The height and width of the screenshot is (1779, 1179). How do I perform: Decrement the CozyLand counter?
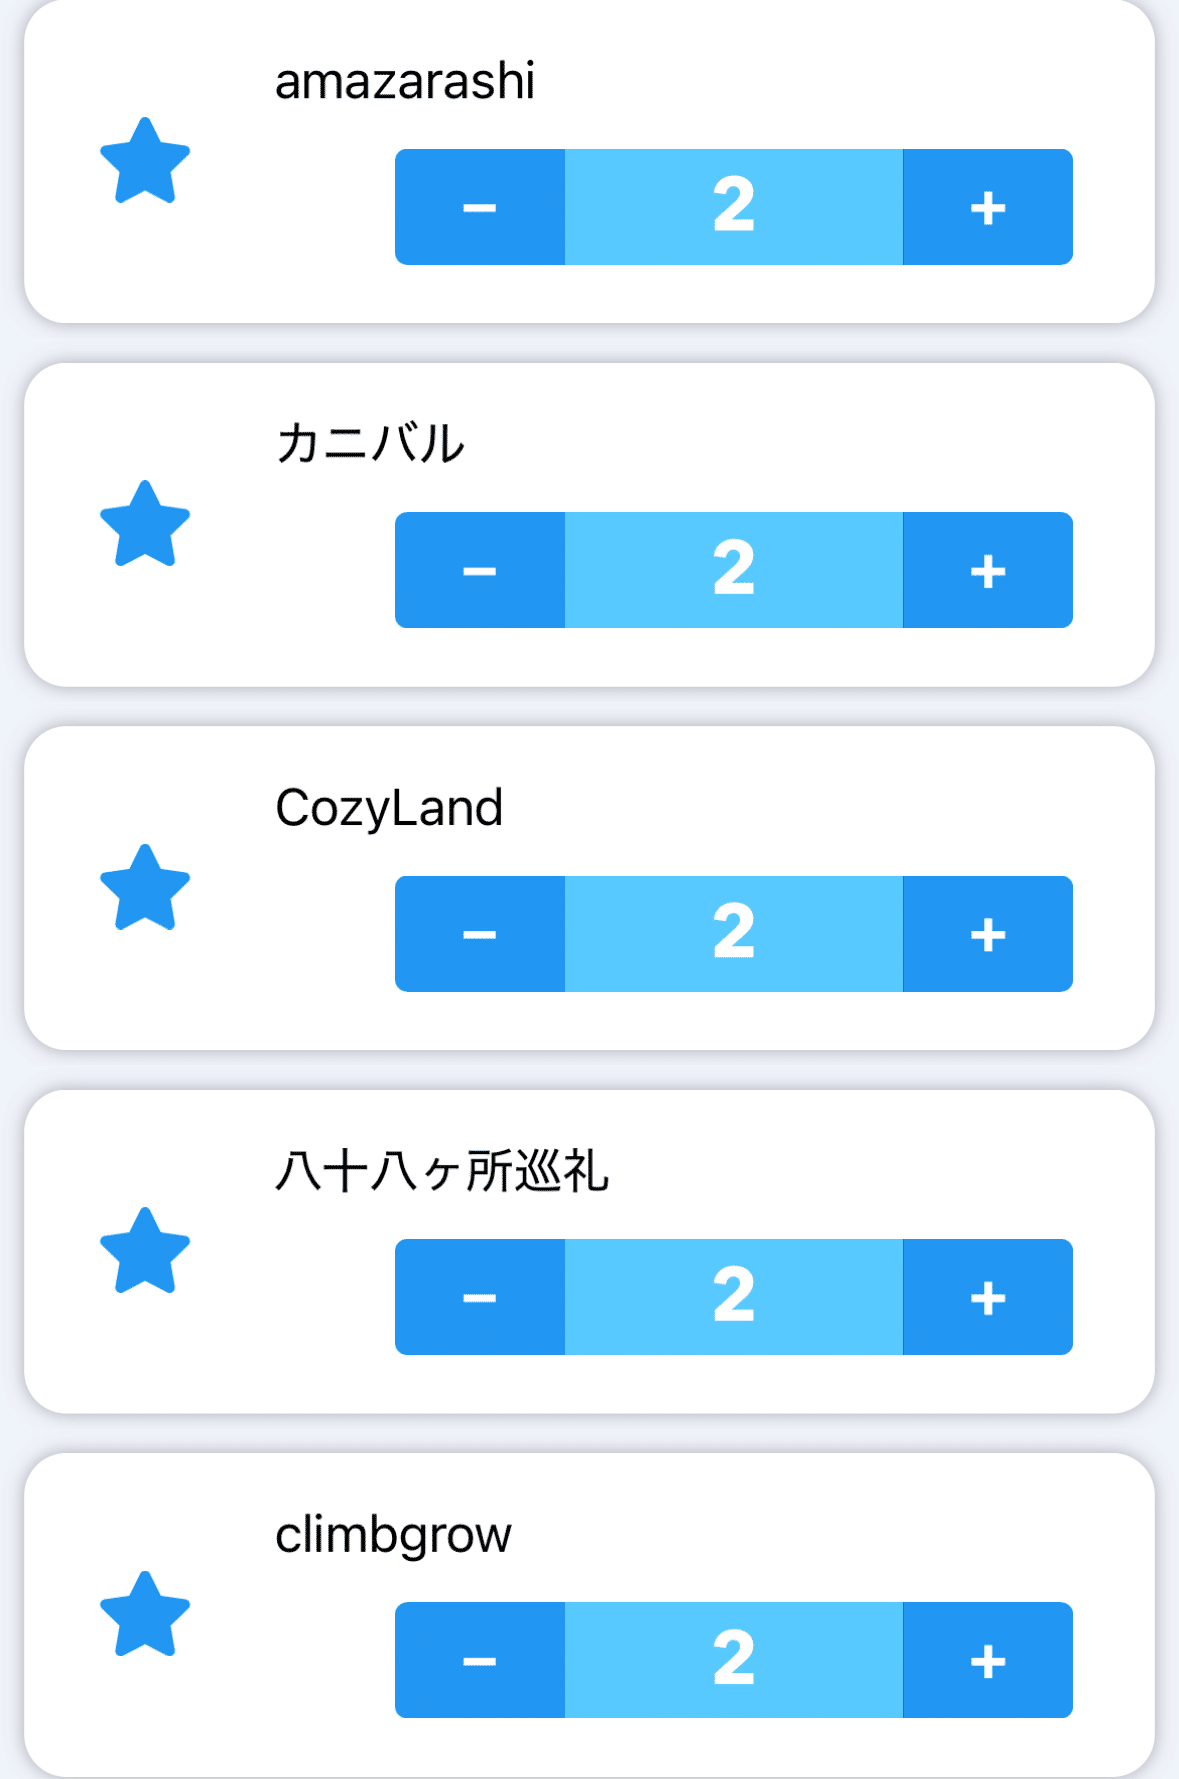480,934
